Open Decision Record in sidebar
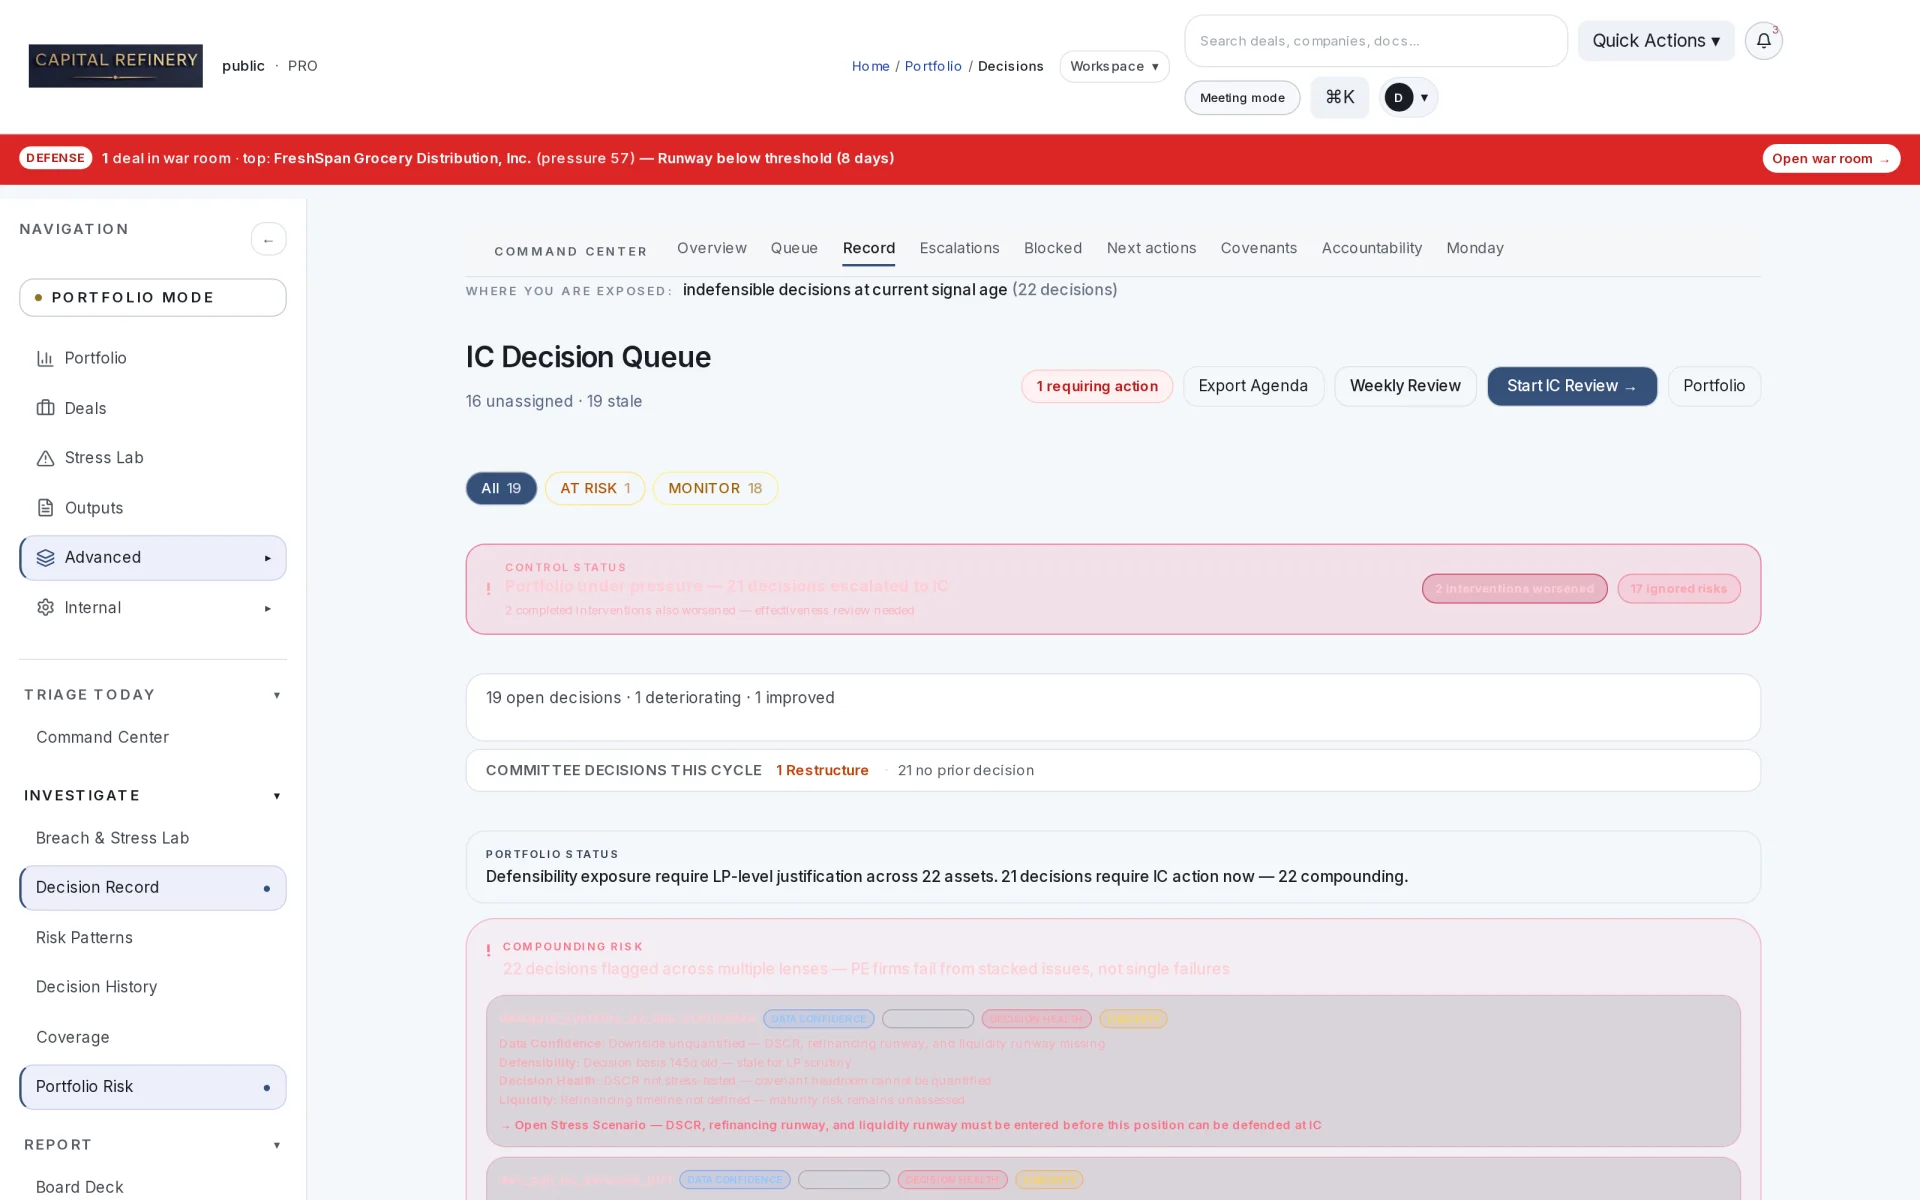Viewport: 1920px width, 1200px height. [153, 888]
